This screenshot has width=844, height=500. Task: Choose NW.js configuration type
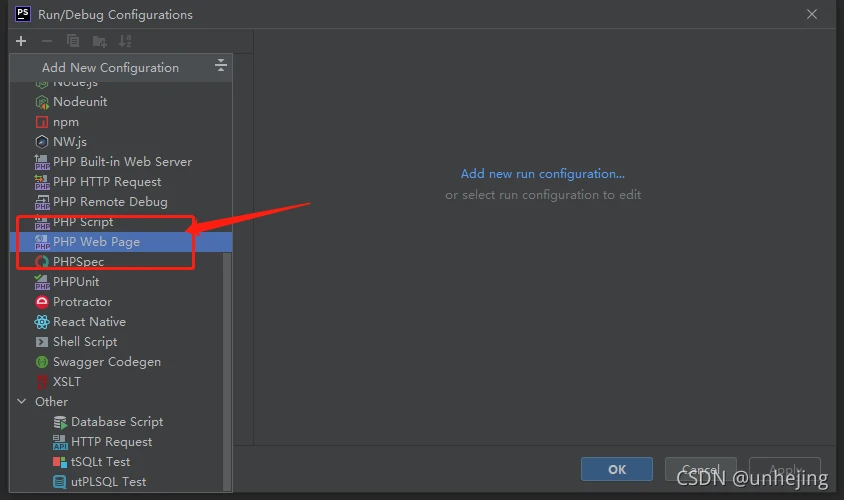point(70,142)
